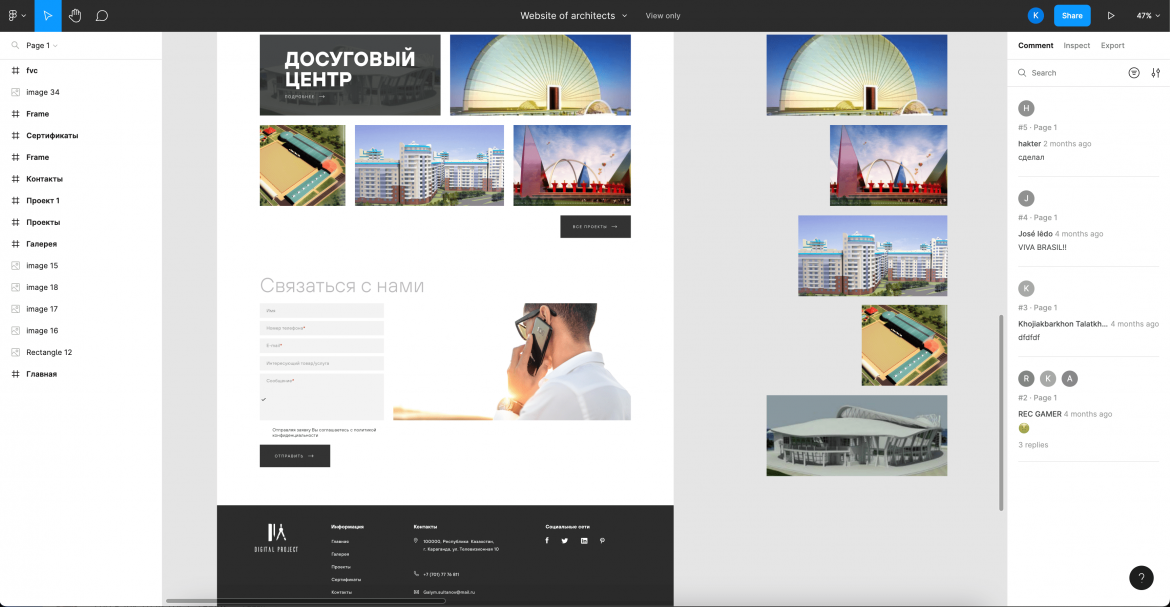
Task: Activate the Comment tool
Action: click(x=103, y=15)
